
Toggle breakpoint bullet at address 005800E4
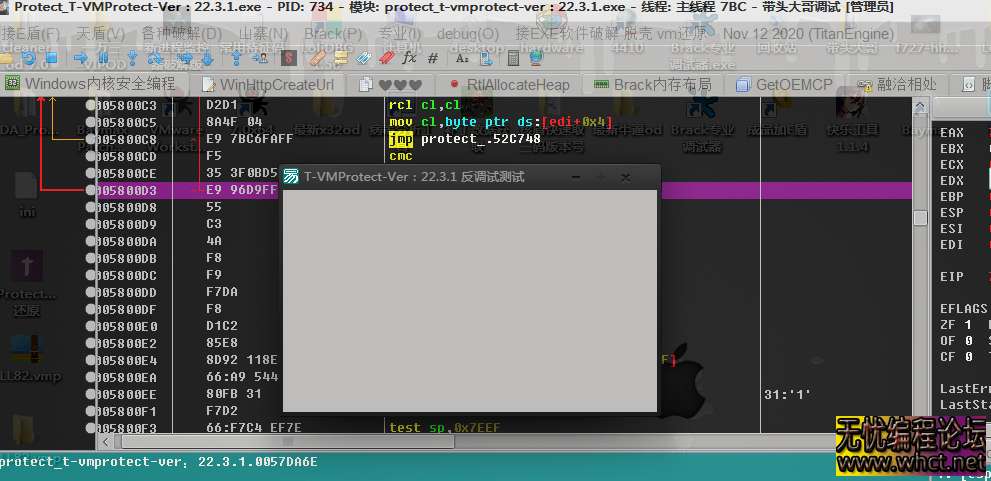(x=92, y=360)
